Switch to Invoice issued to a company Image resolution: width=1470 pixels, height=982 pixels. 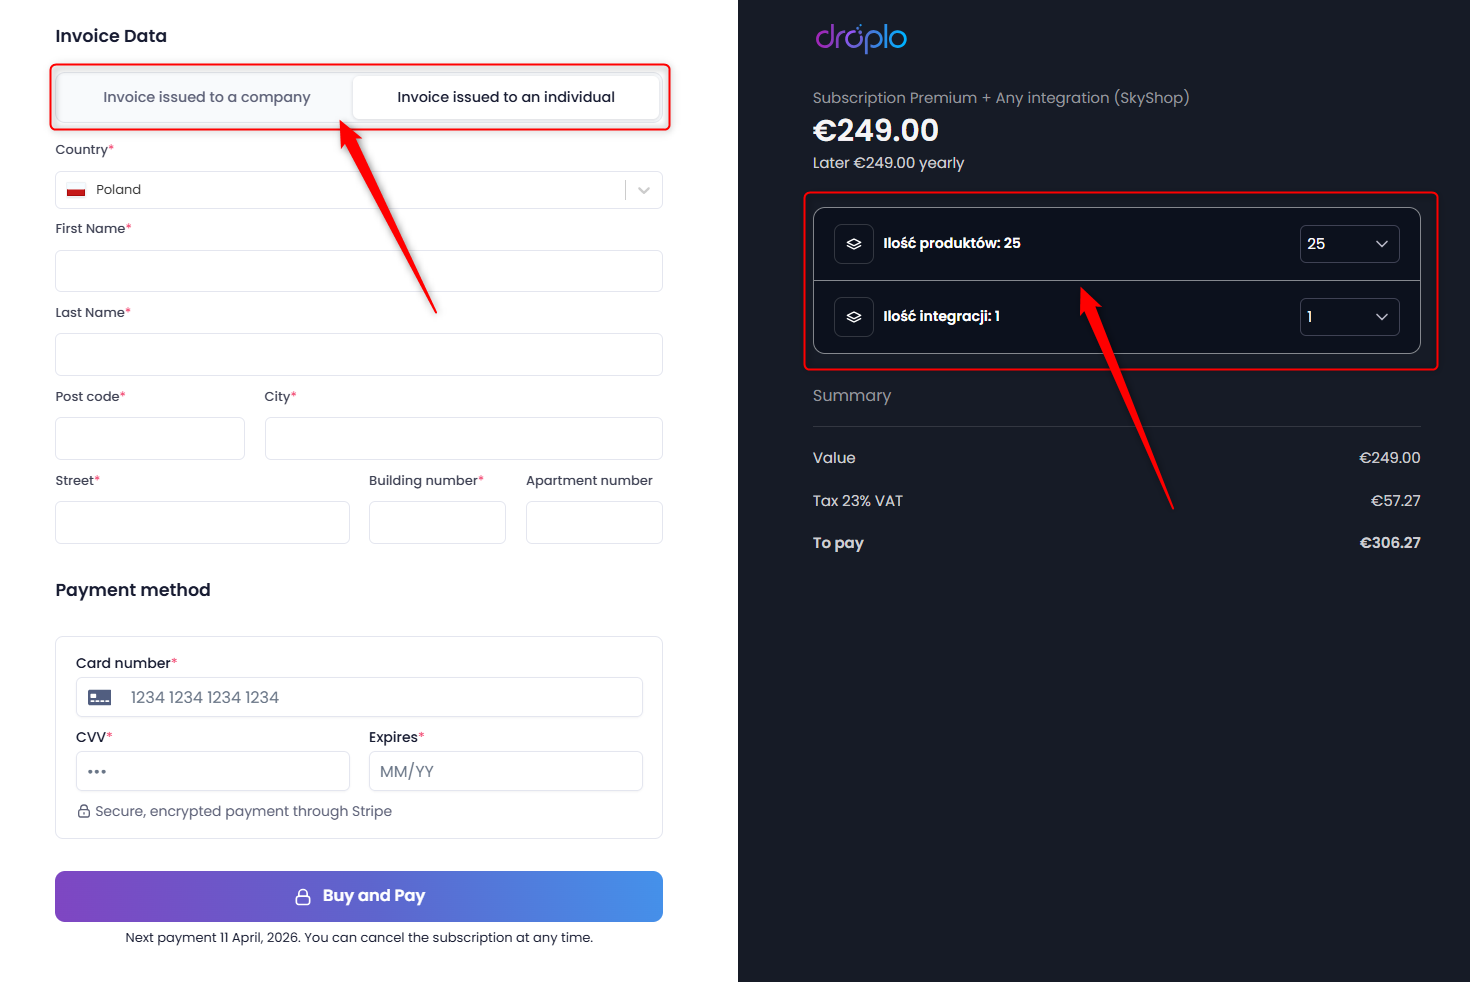coord(207,97)
